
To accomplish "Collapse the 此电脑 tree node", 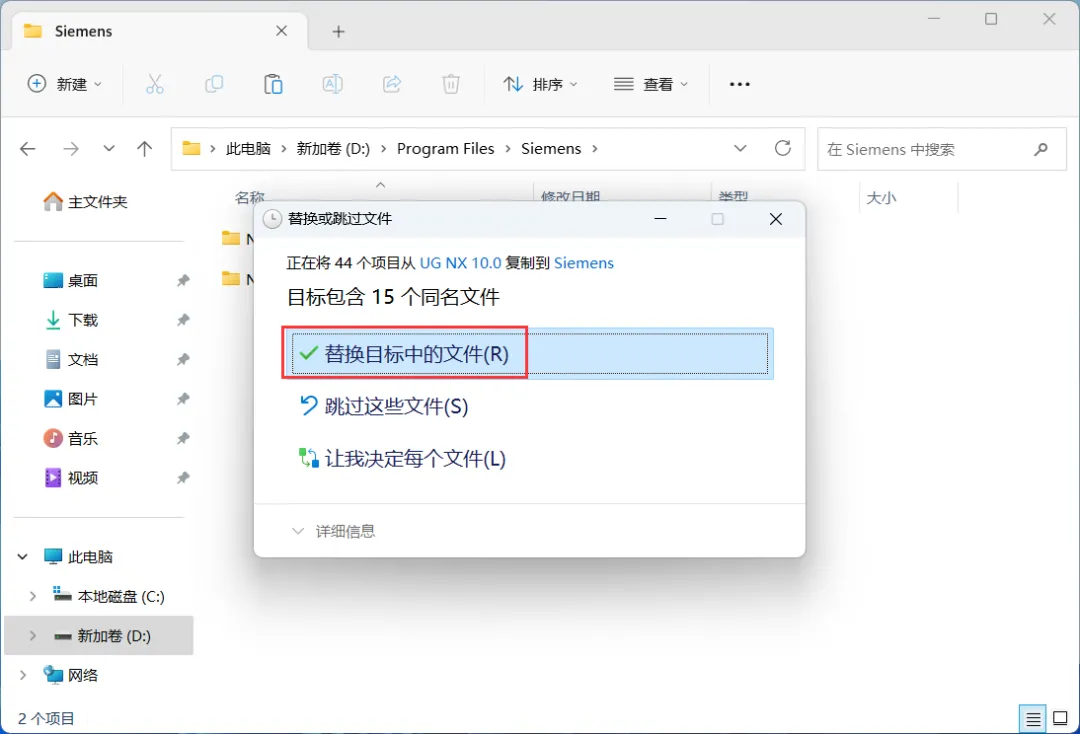I will click(23, 556).
